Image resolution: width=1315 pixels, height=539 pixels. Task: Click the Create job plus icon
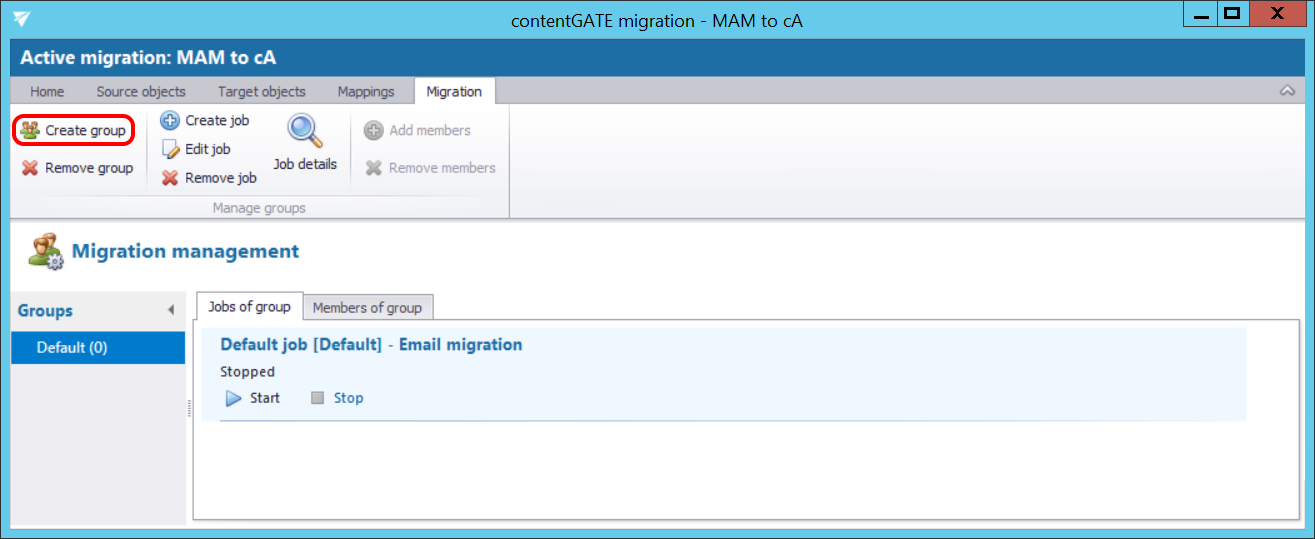tap(170, 120)
